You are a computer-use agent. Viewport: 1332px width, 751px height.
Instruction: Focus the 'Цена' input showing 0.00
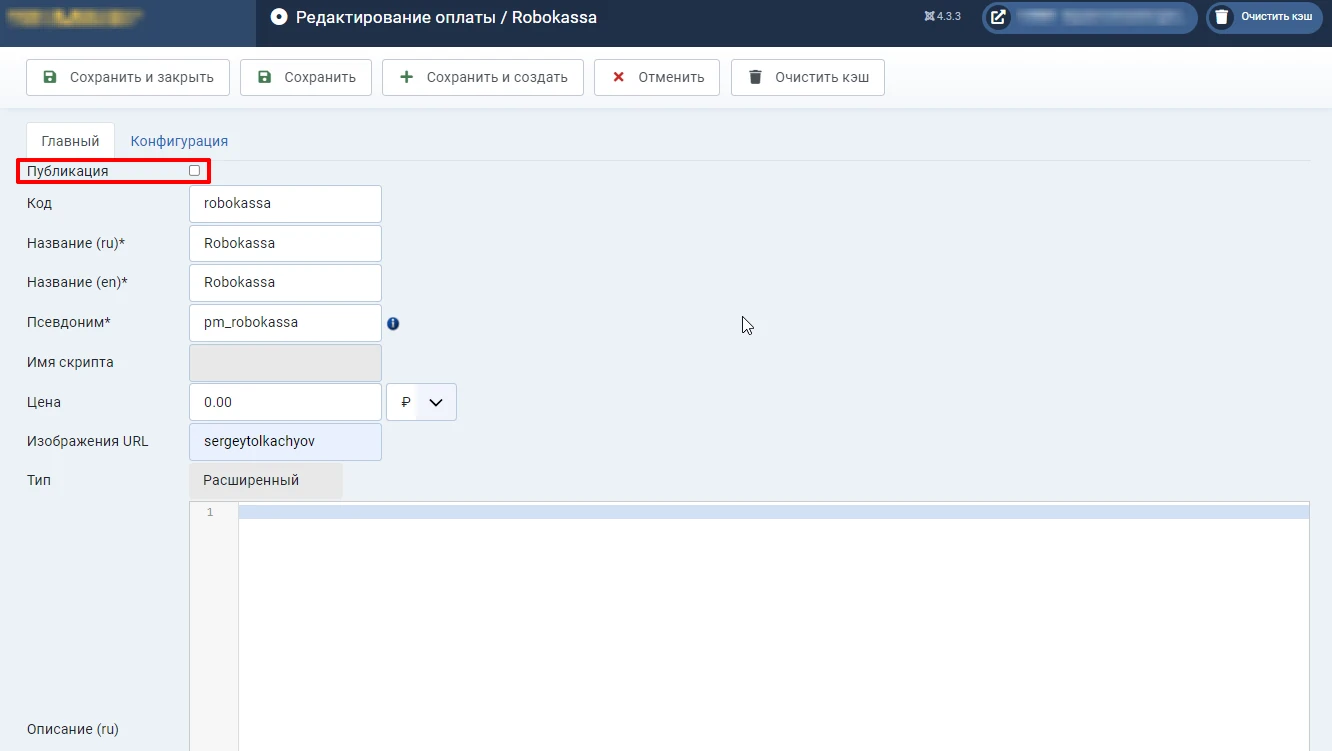pyautogui.click(x=285, y=402)
